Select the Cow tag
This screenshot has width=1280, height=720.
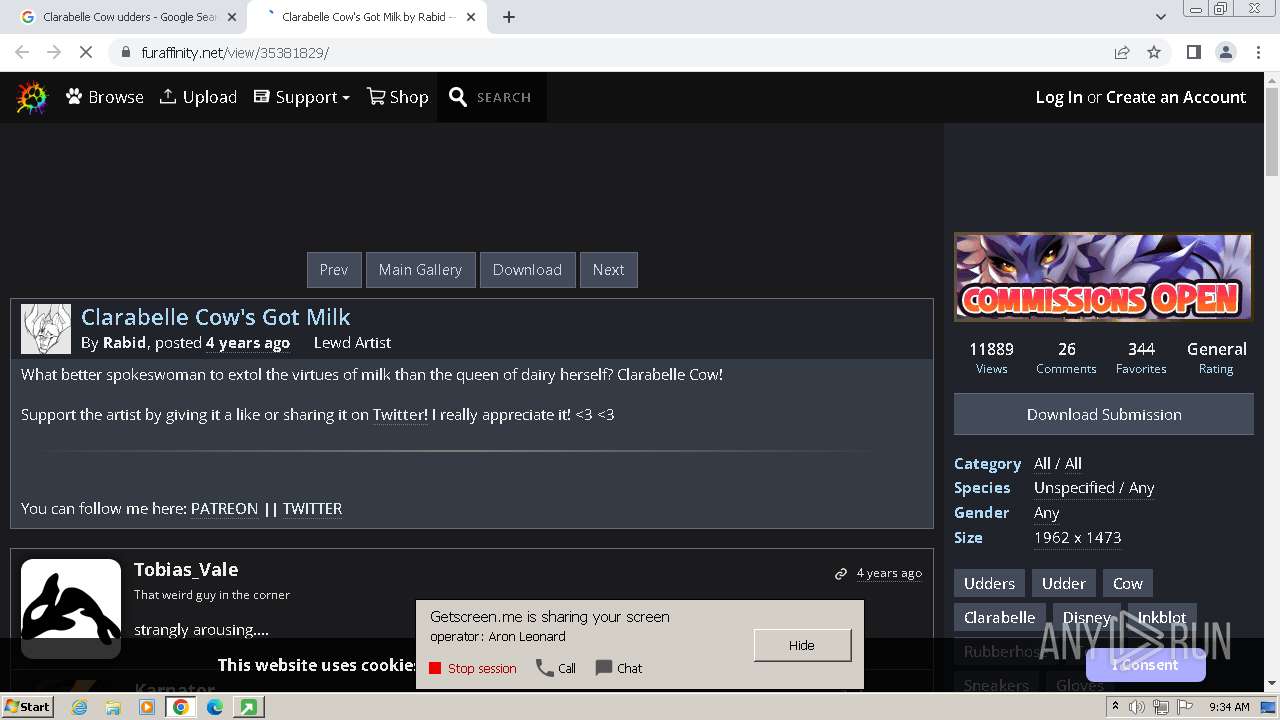1128,584
